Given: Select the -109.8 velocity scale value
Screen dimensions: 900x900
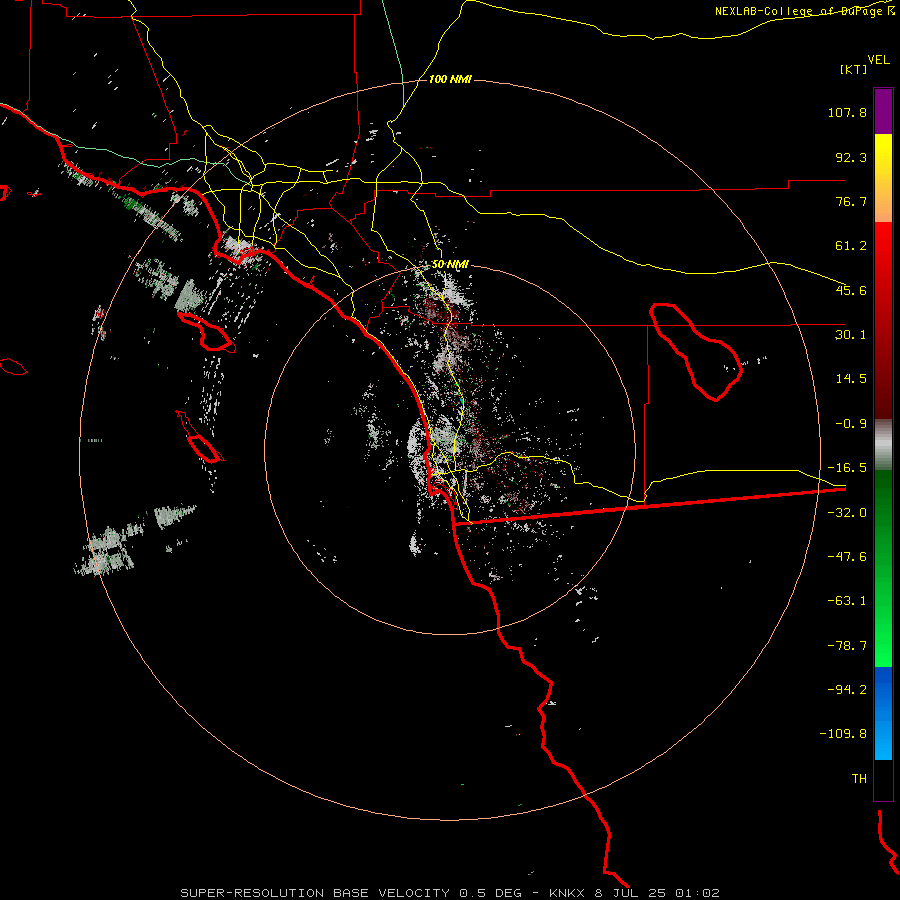Looking at the screenshot, I should click(x=843, y=734).
